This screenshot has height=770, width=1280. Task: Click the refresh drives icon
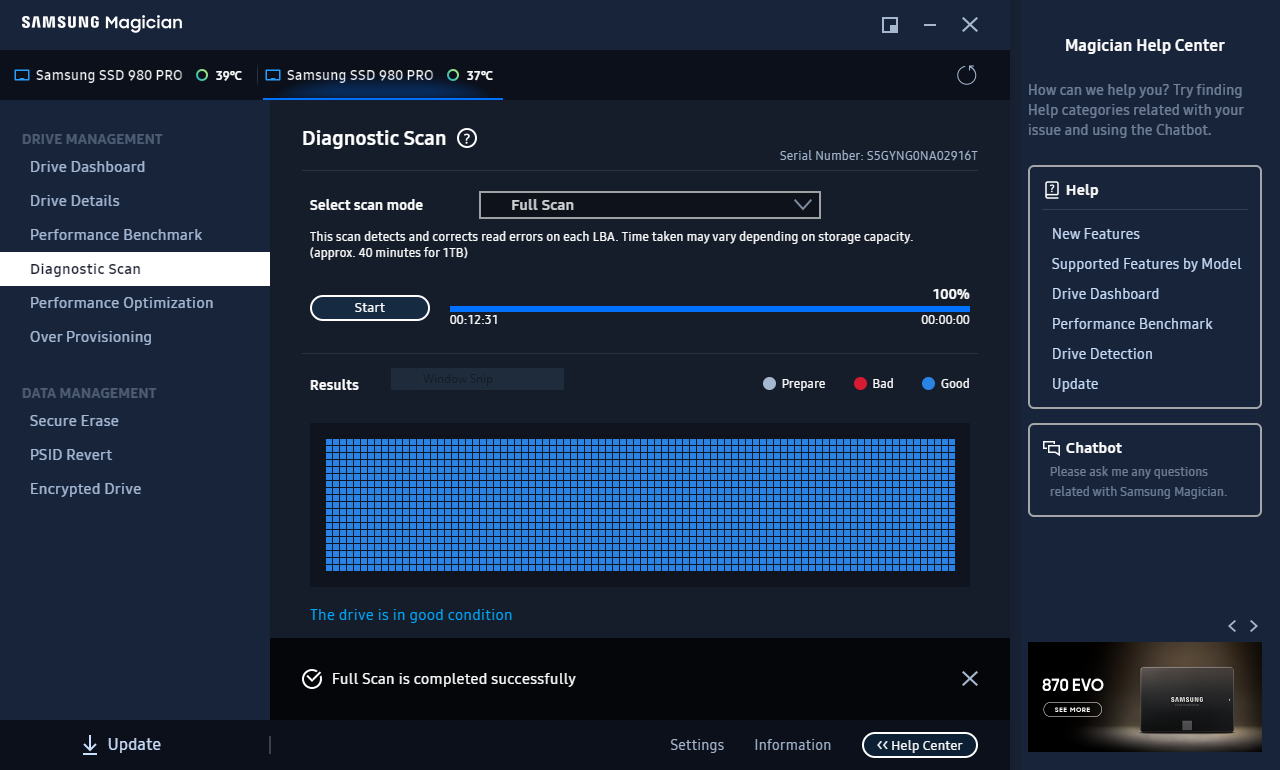[x=966, y=75]
